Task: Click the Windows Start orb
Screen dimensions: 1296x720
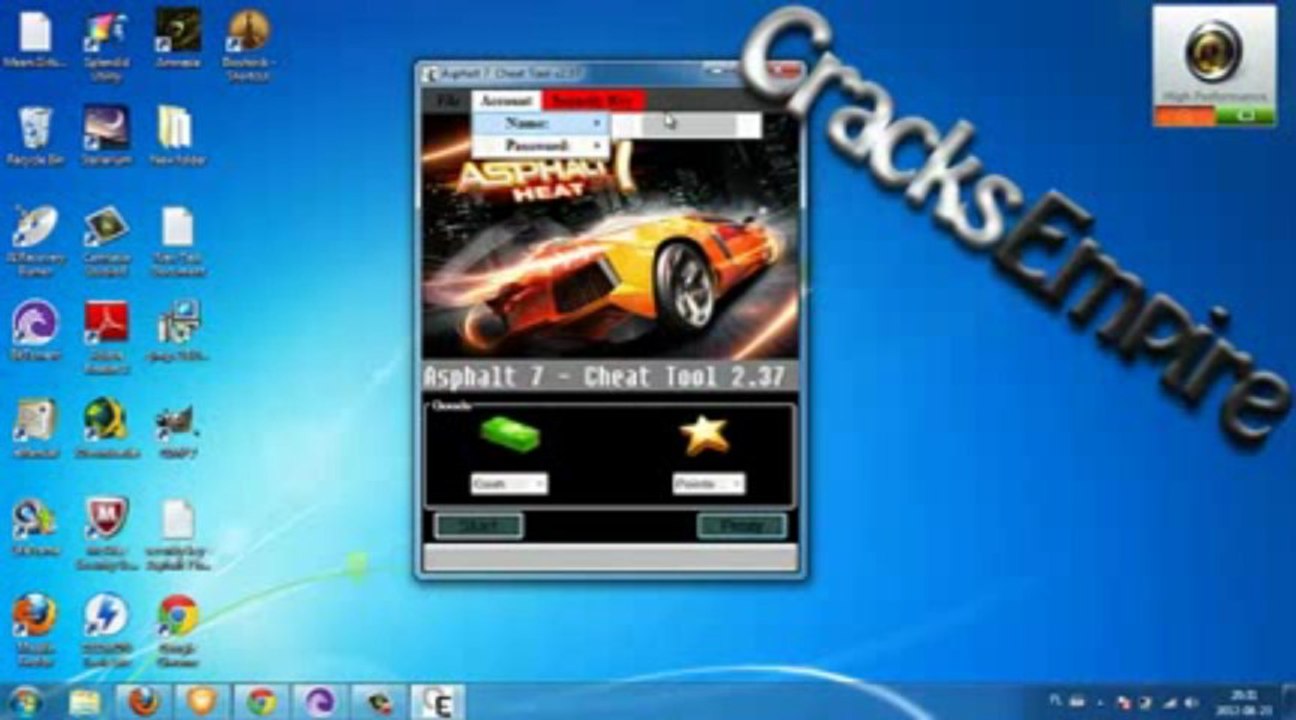Action: pos(25,701)
